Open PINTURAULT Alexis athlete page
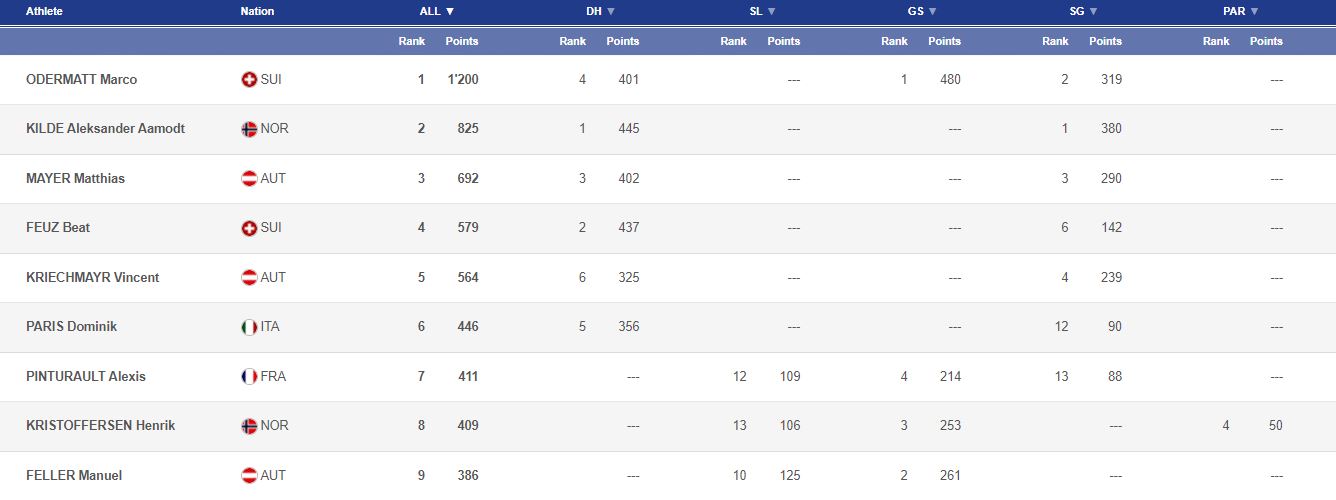The image size is (1336, 500). (86, 377)
